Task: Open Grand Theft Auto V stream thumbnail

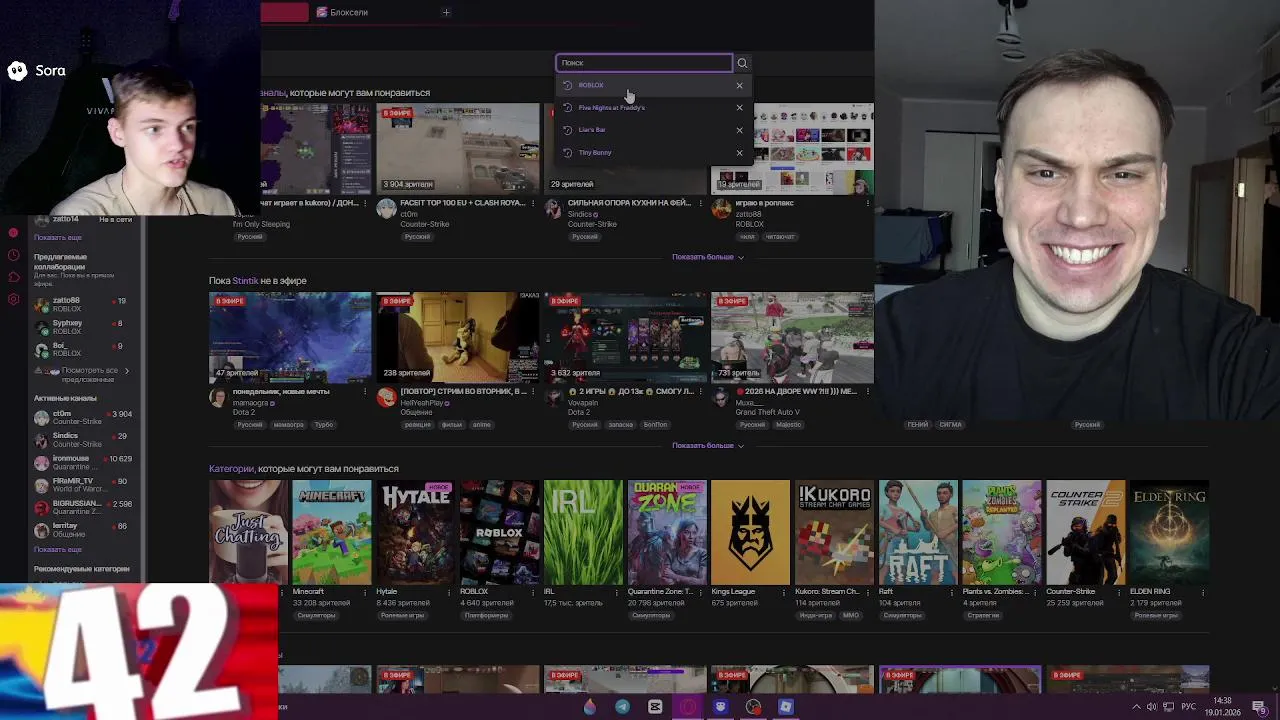Action: pyautogui.click(x=792, y=338)
